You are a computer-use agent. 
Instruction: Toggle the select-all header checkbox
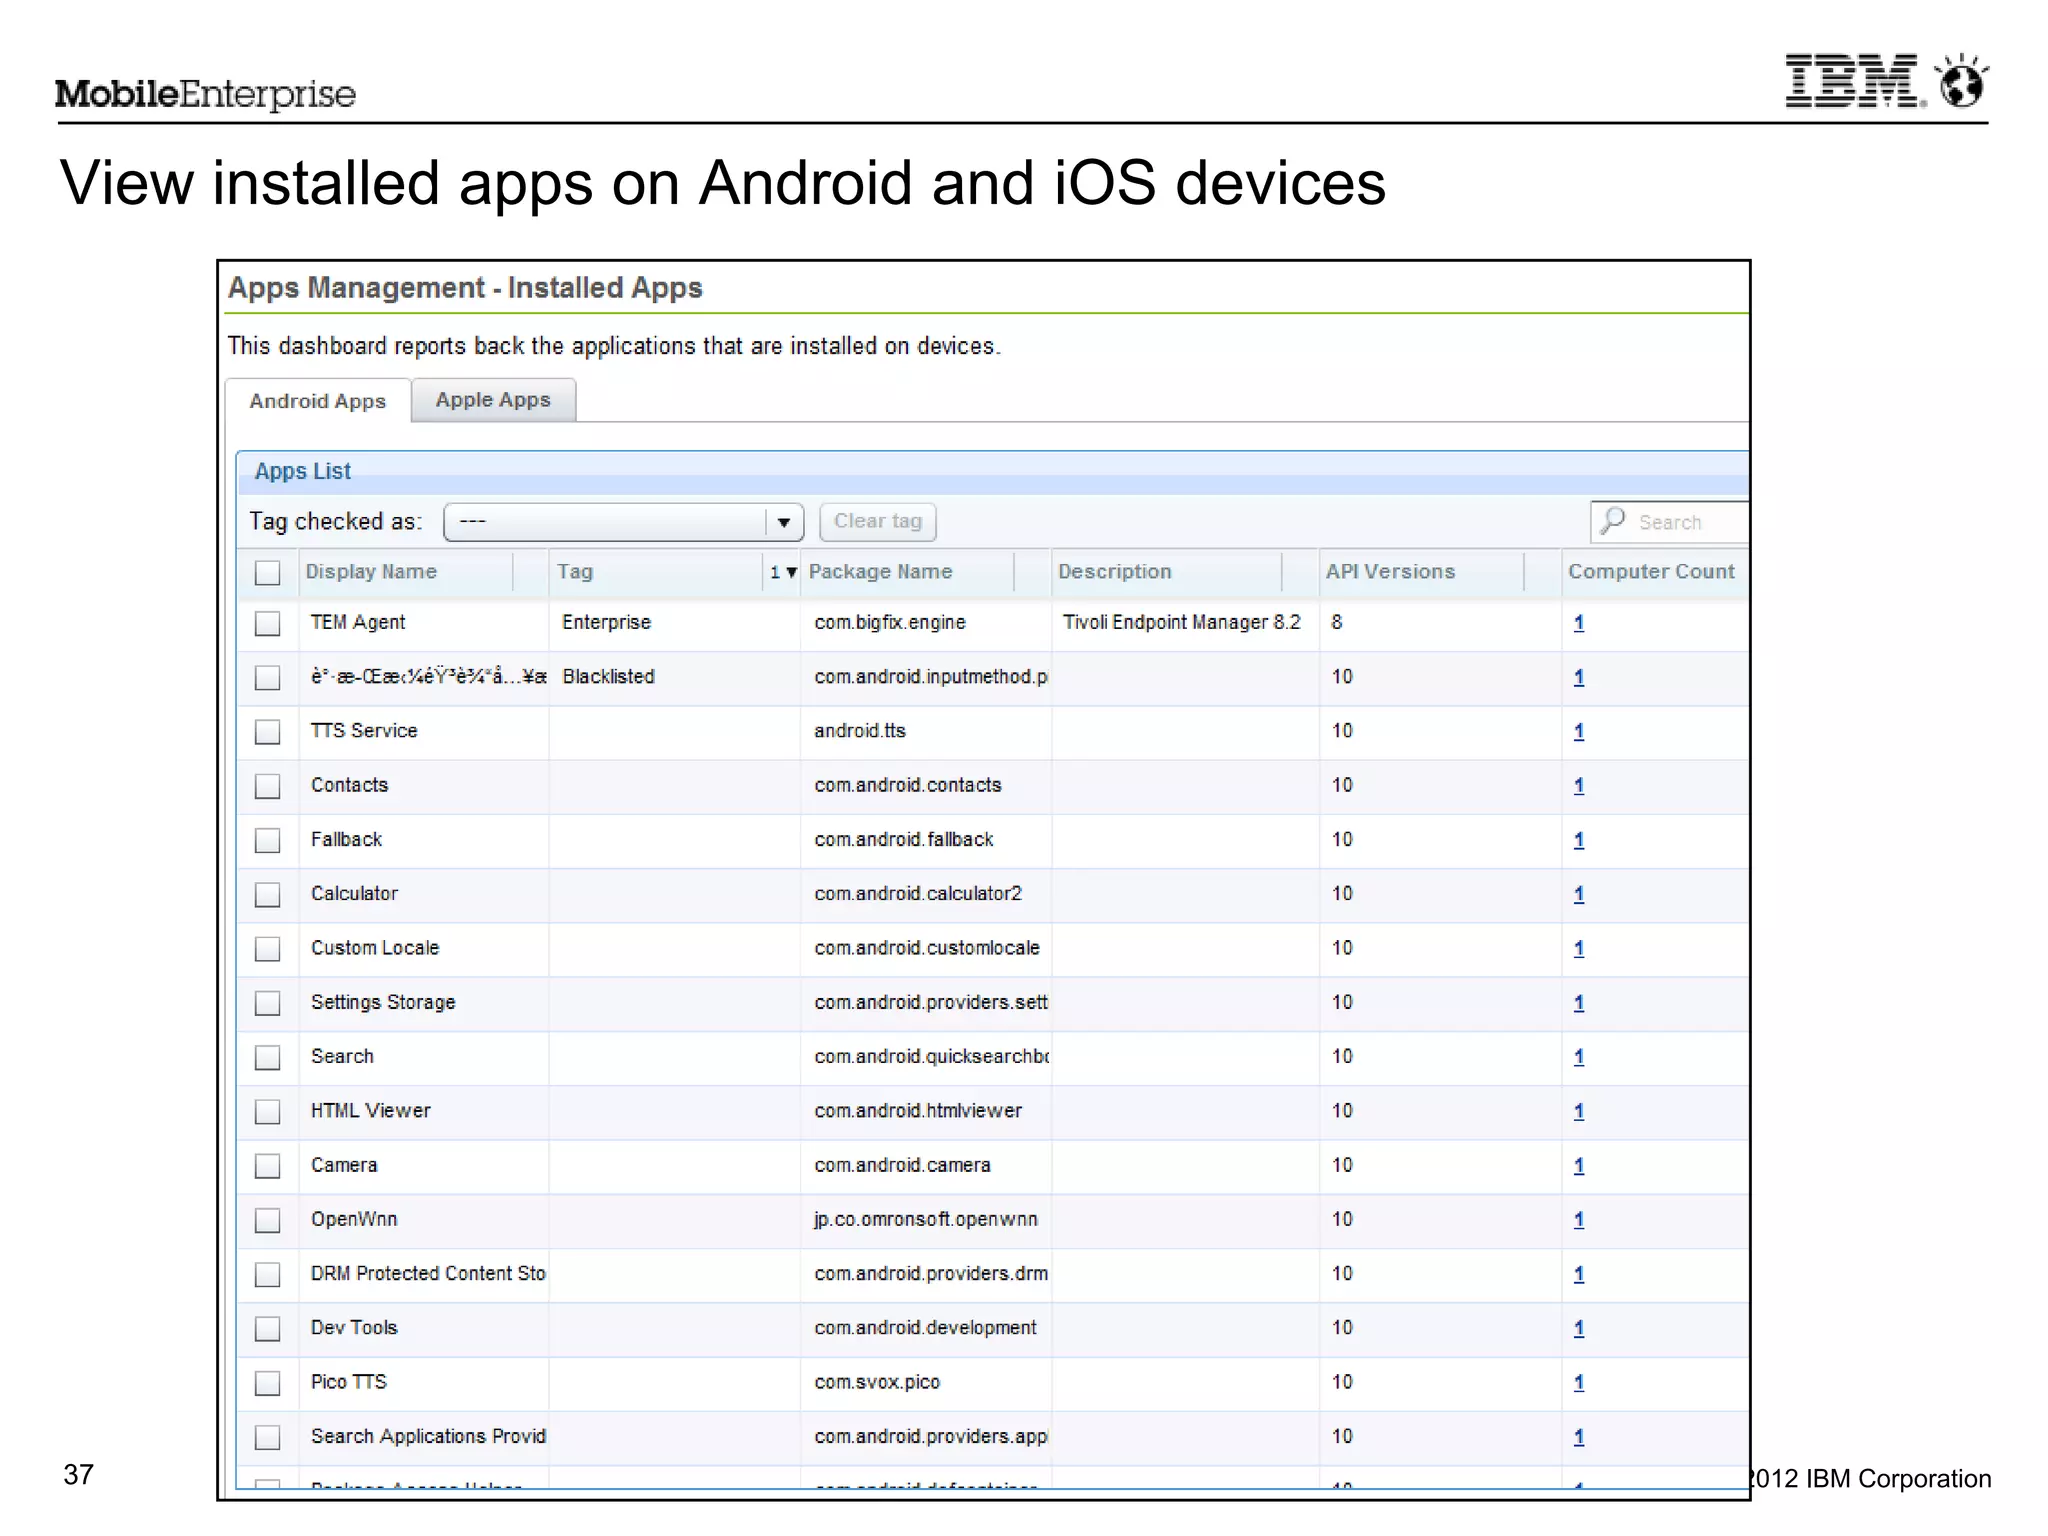pos(267,573)
